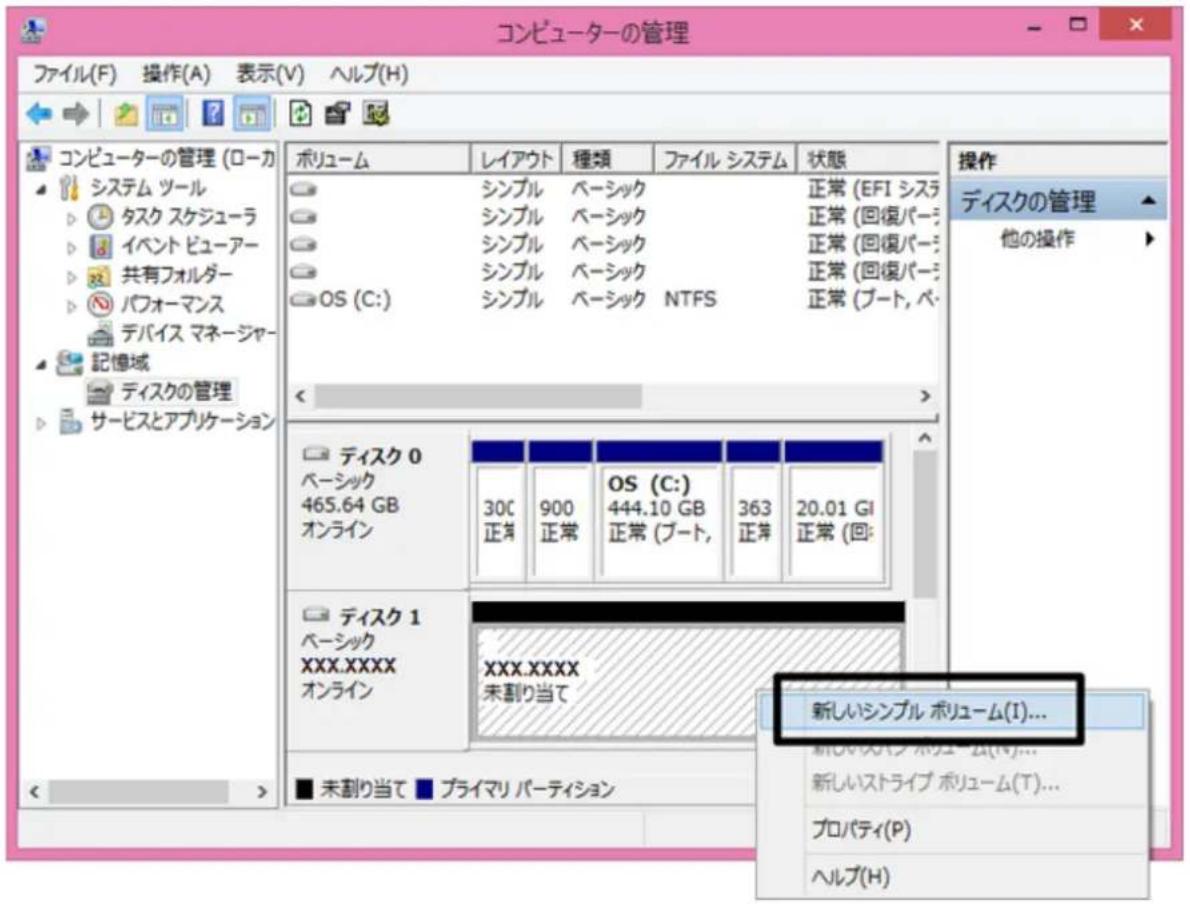This screenshot has width=1190, height=904.
Task: Open the ヘルプ(H) menu in menu bar
Action: (369, 74)
